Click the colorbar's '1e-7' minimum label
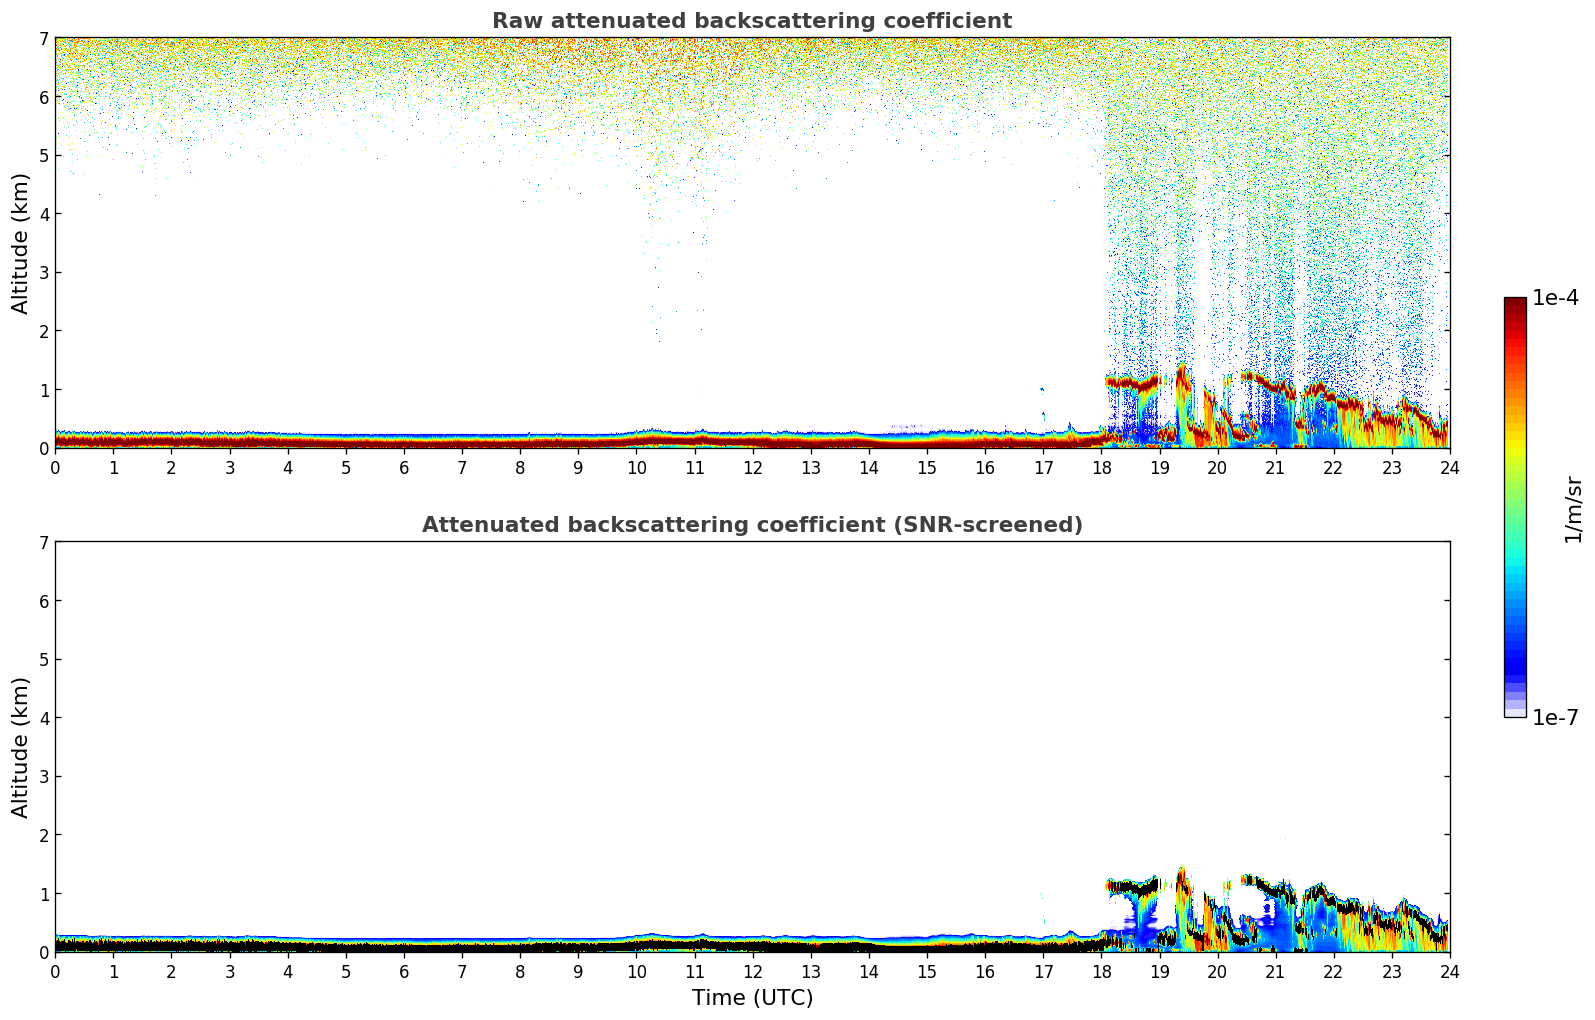 (x=1555, y=717)
